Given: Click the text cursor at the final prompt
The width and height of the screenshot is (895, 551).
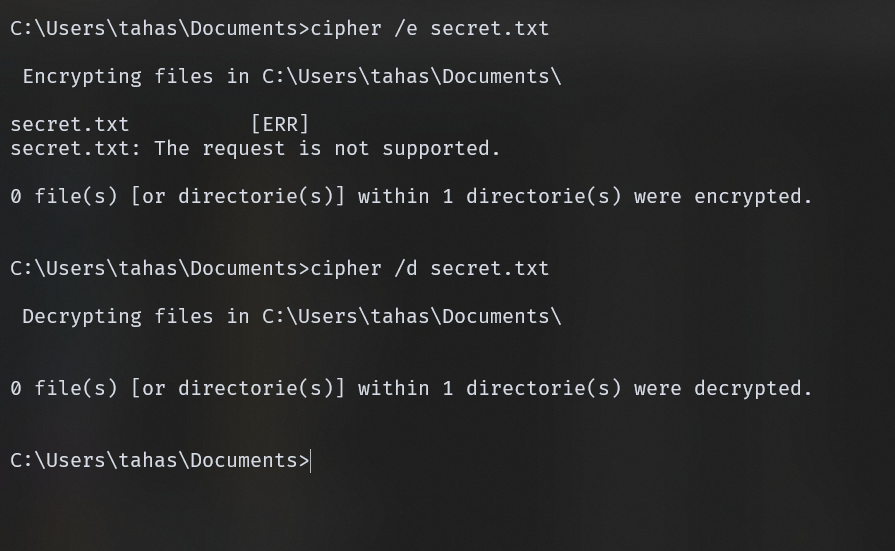Looking at the screenshot, I should tap(312, 461).
